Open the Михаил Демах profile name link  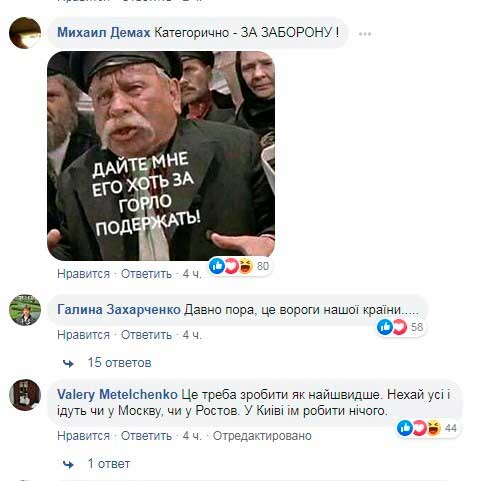click(x=104, y=33)
